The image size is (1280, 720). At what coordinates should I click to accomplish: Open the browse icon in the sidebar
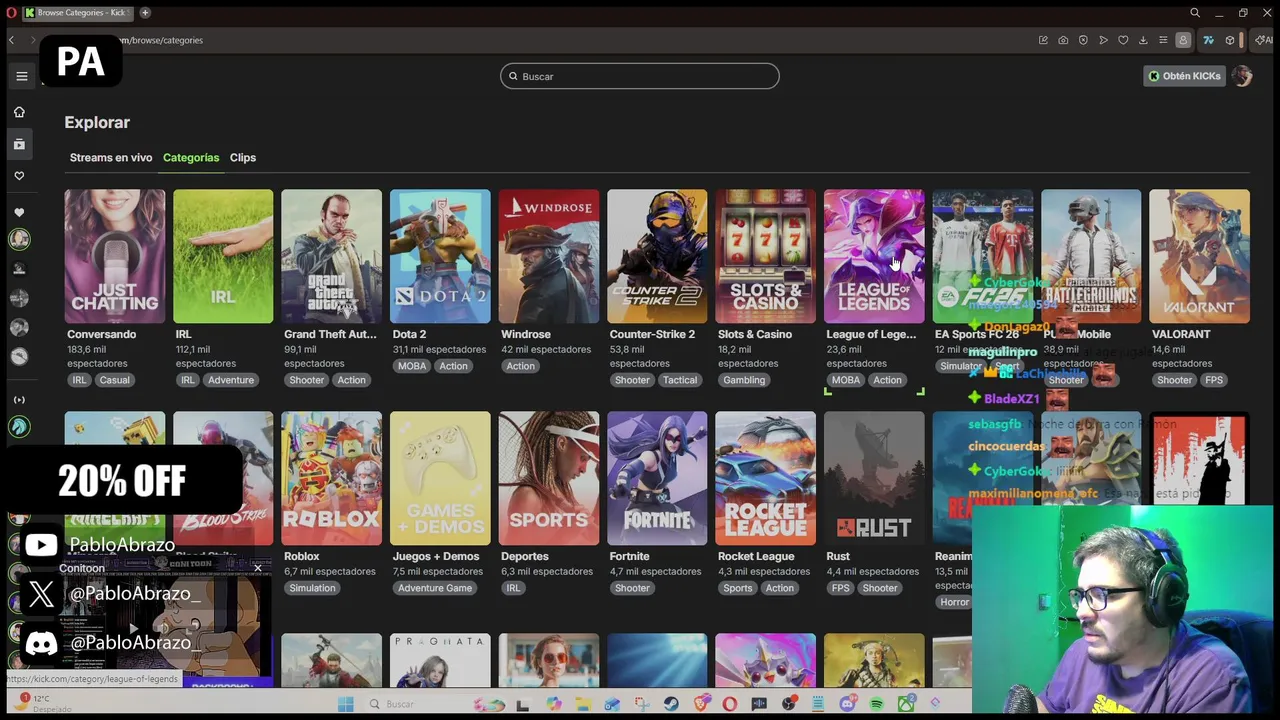click(x=19, y=144)
